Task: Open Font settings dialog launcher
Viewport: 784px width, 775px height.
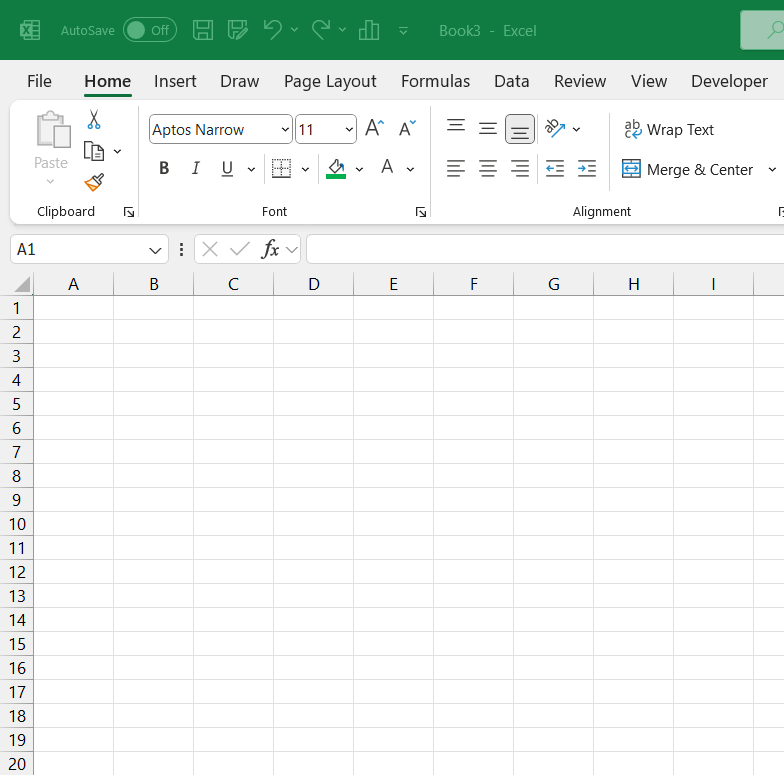Action: pyautogui.click(x=420, y=212)
